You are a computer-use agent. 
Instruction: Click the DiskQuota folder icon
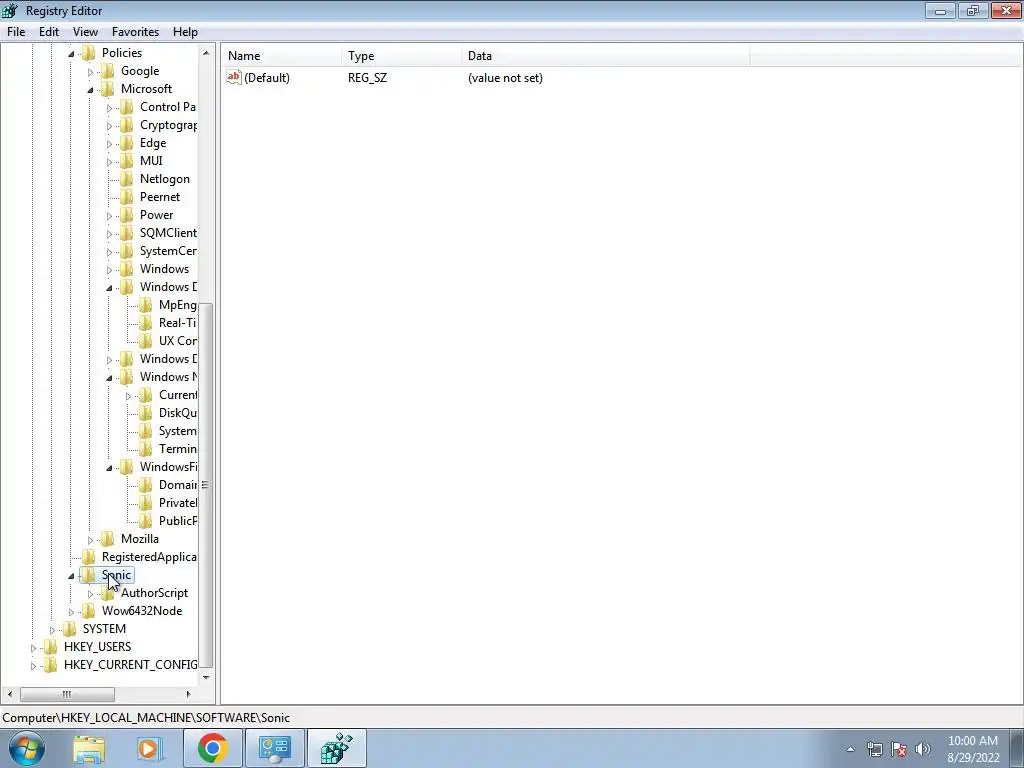click(x=146, y=413)
